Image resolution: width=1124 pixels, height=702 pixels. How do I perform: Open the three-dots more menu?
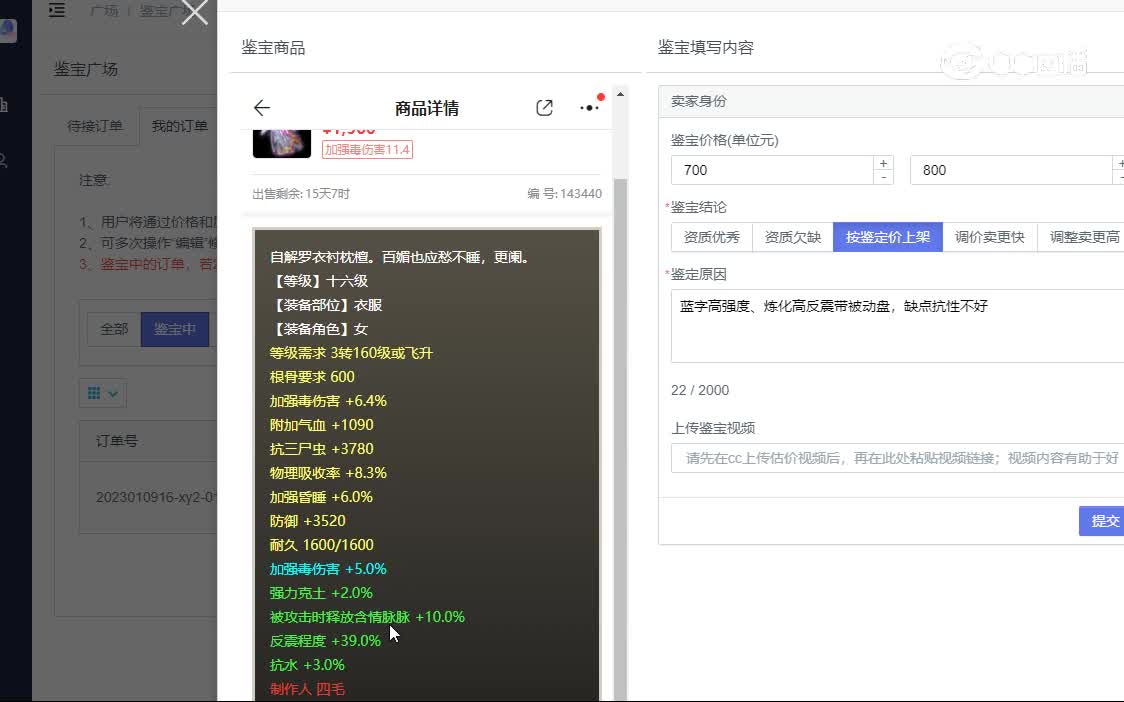(589, 108)
